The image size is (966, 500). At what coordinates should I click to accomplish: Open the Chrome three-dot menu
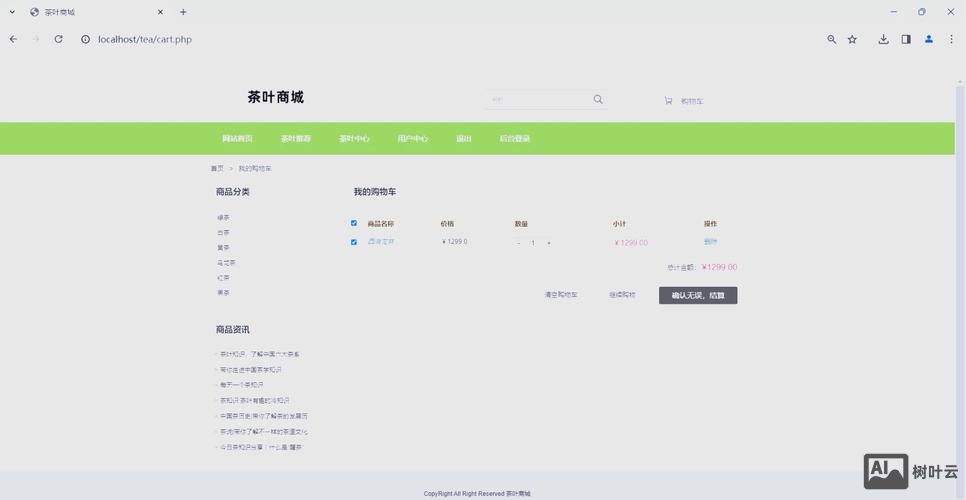coord(951,39)
